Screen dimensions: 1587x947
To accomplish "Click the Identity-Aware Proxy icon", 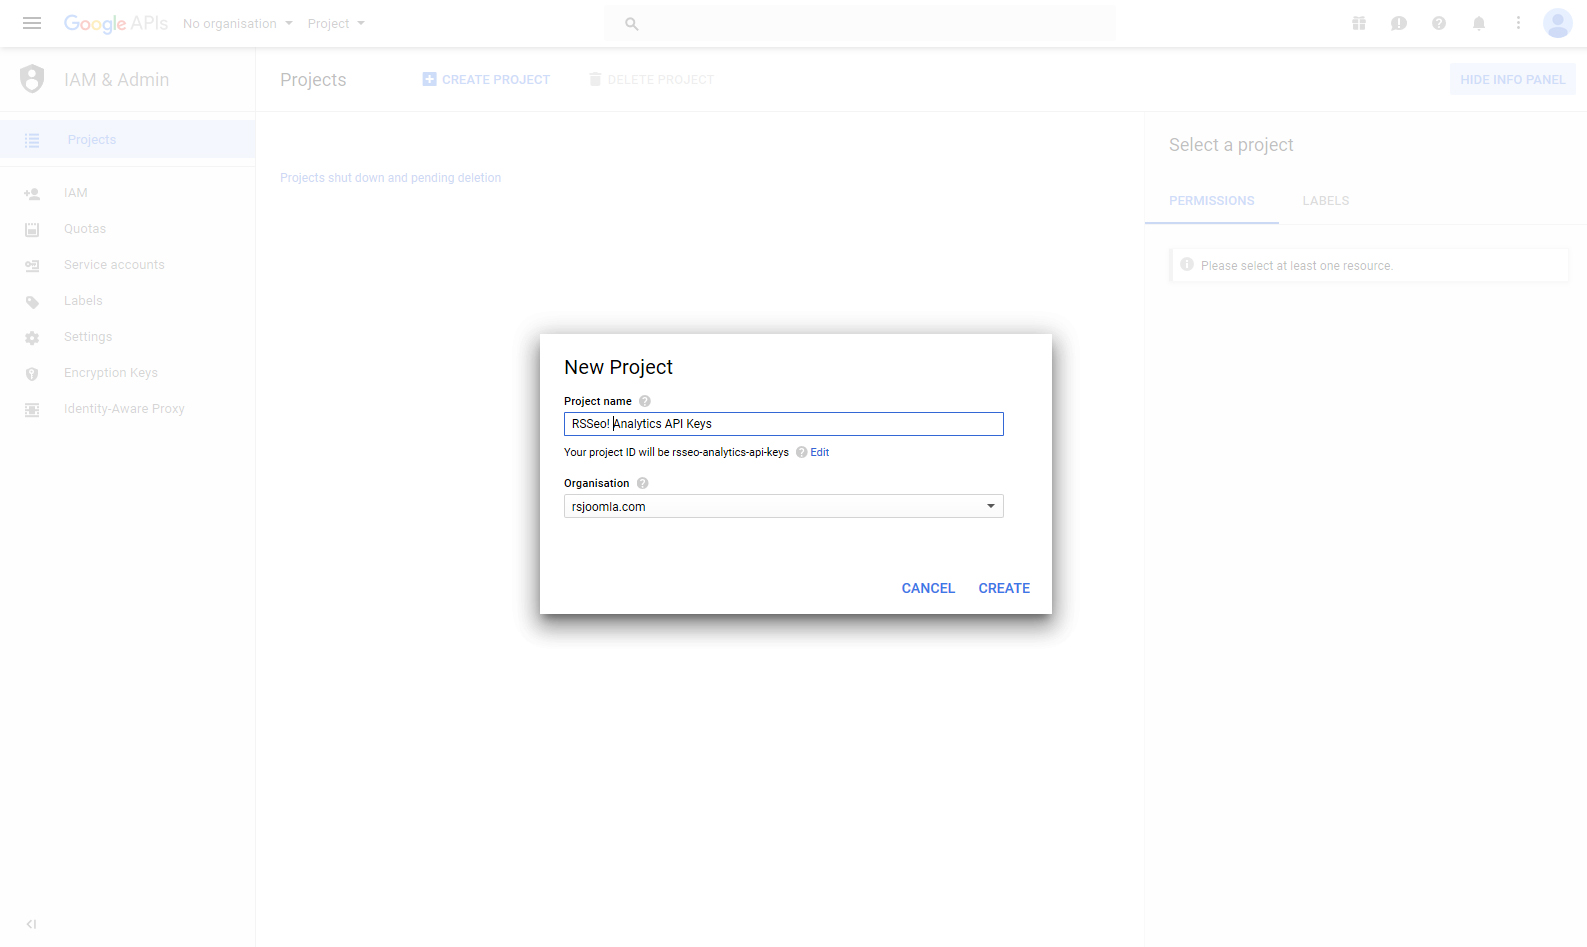I will pyautogui.click(x=32, y=410).
